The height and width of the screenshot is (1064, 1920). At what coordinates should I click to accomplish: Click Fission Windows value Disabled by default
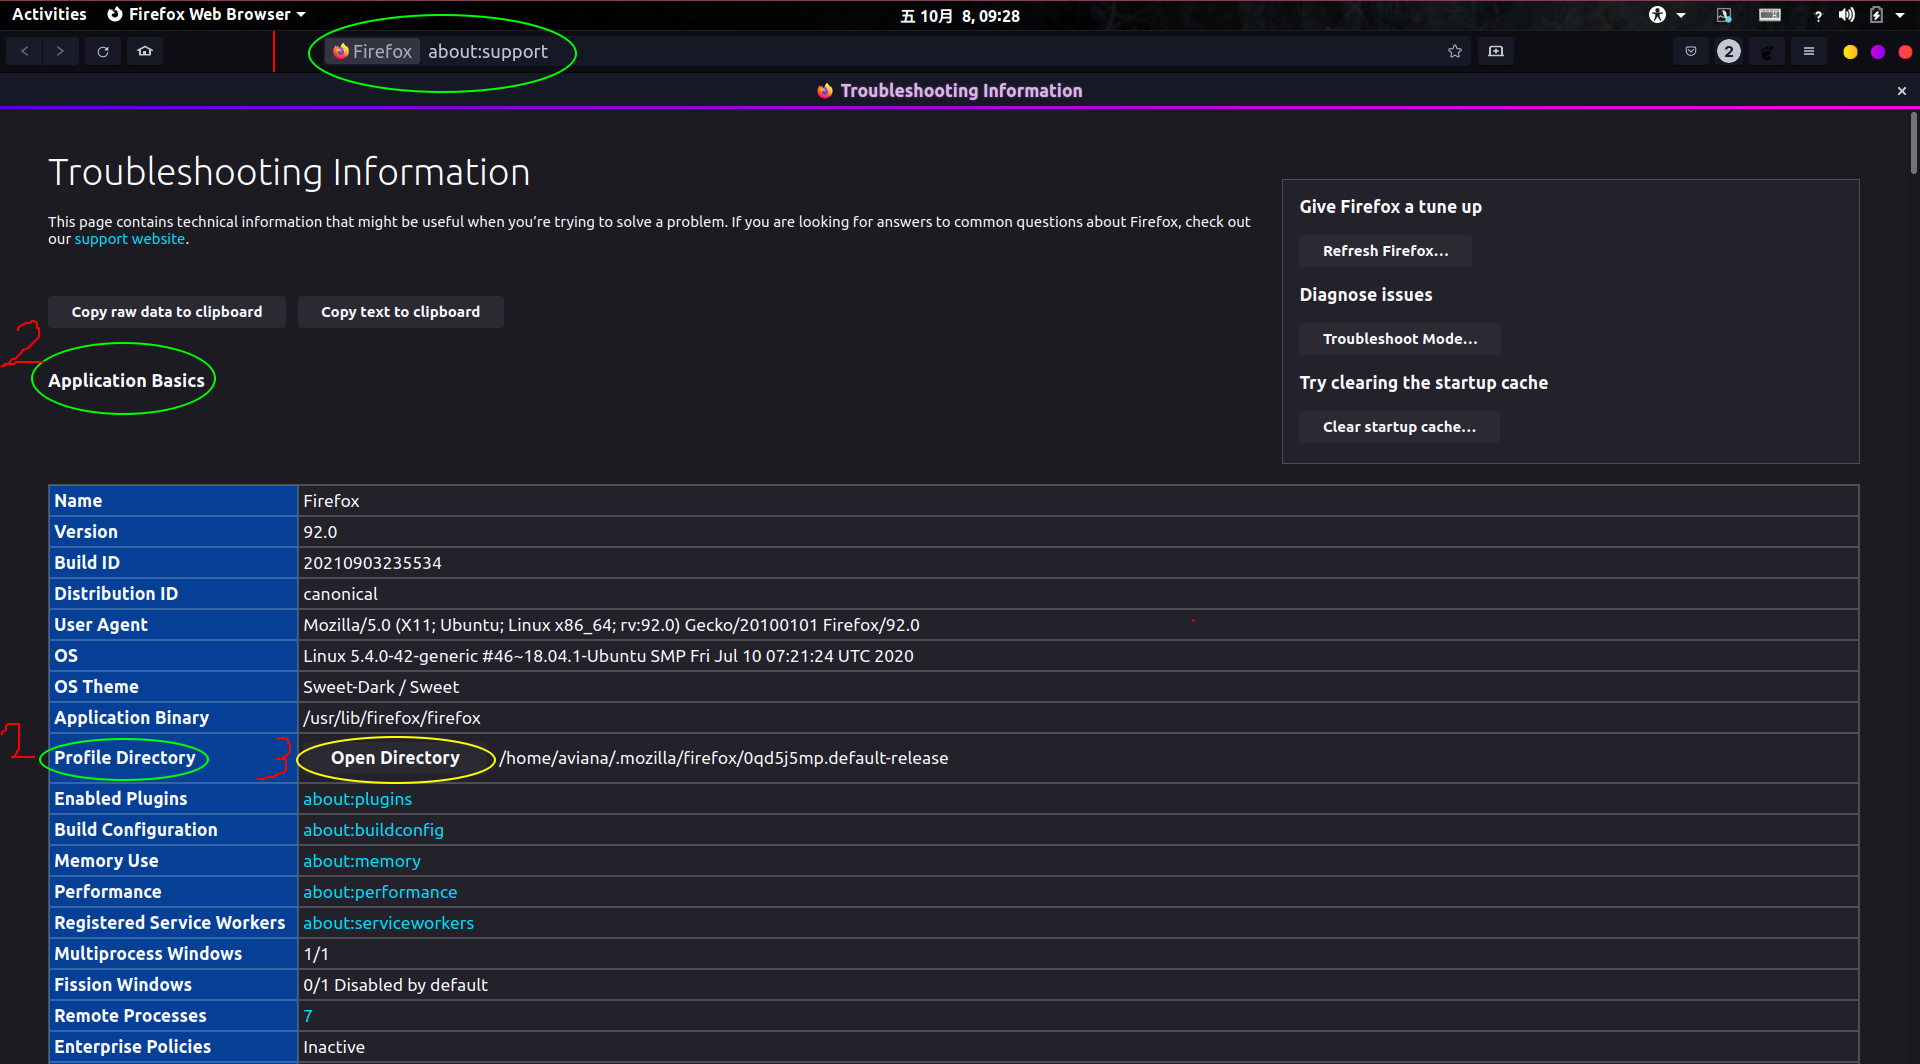click(395, 985)
